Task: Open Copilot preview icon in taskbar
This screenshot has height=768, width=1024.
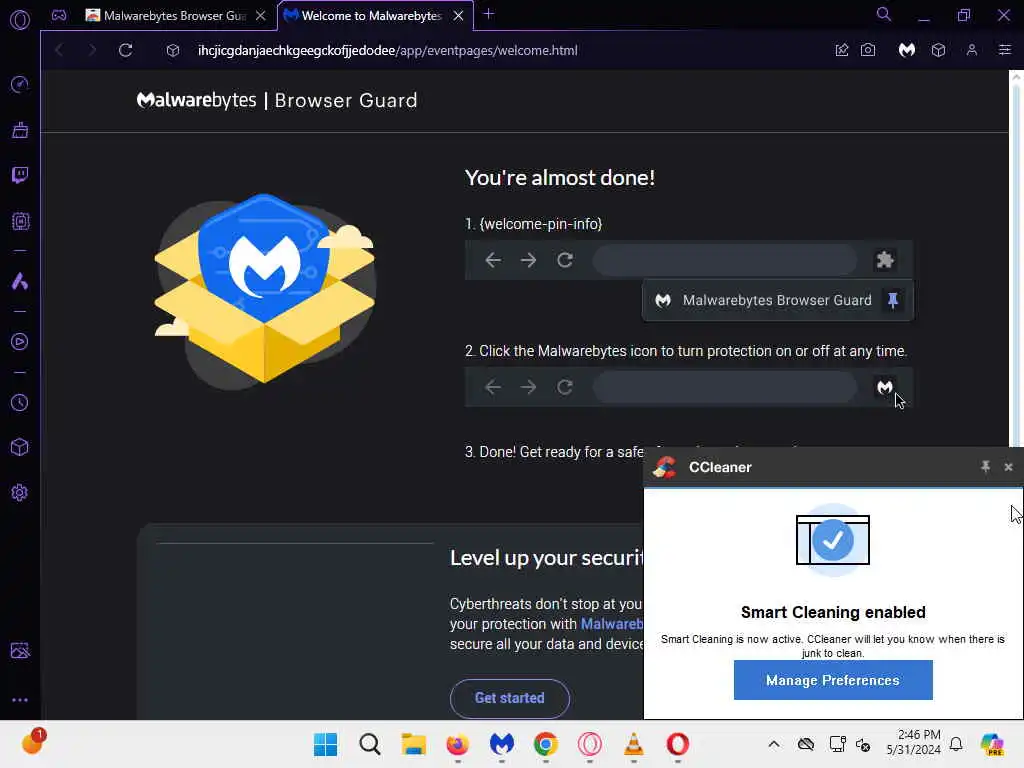Action: pos(992,744)
